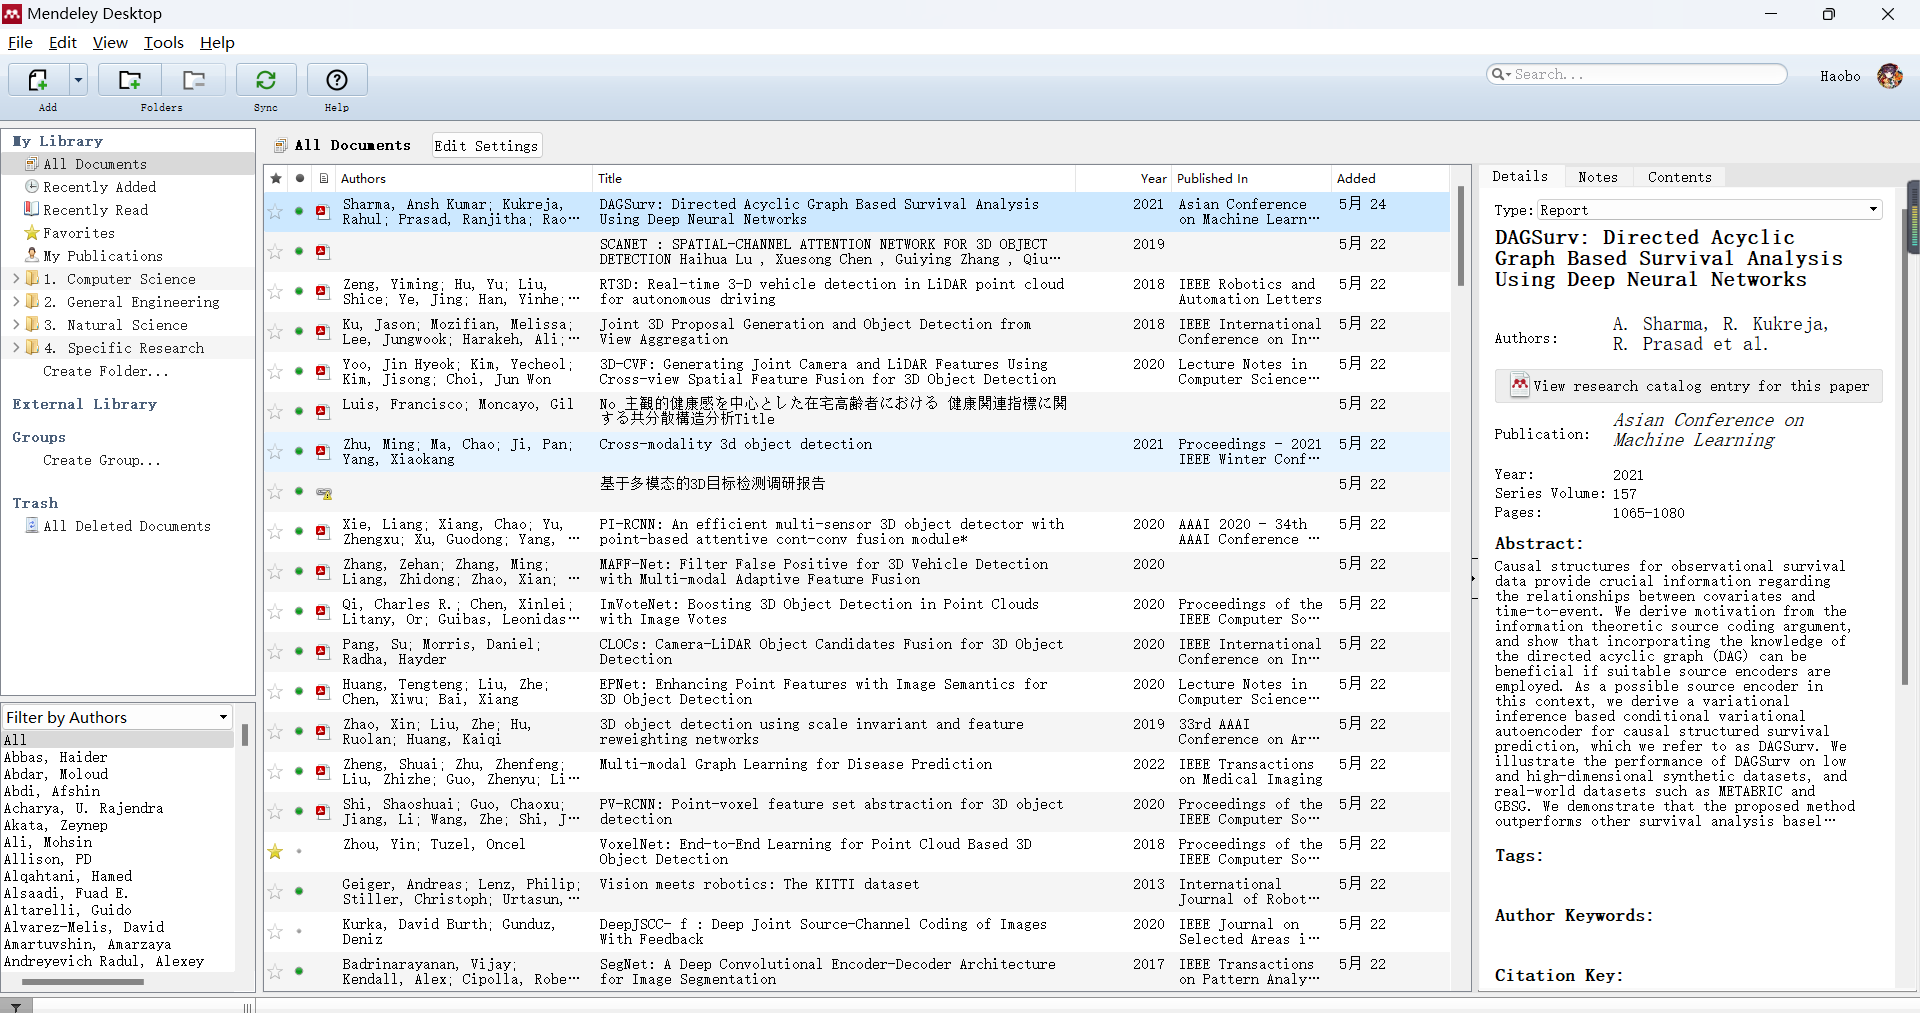The height and width of the screenshot is (1013, 1920).
Task: Open the Filter by Authors dropdown
Action: click(118, 717)
